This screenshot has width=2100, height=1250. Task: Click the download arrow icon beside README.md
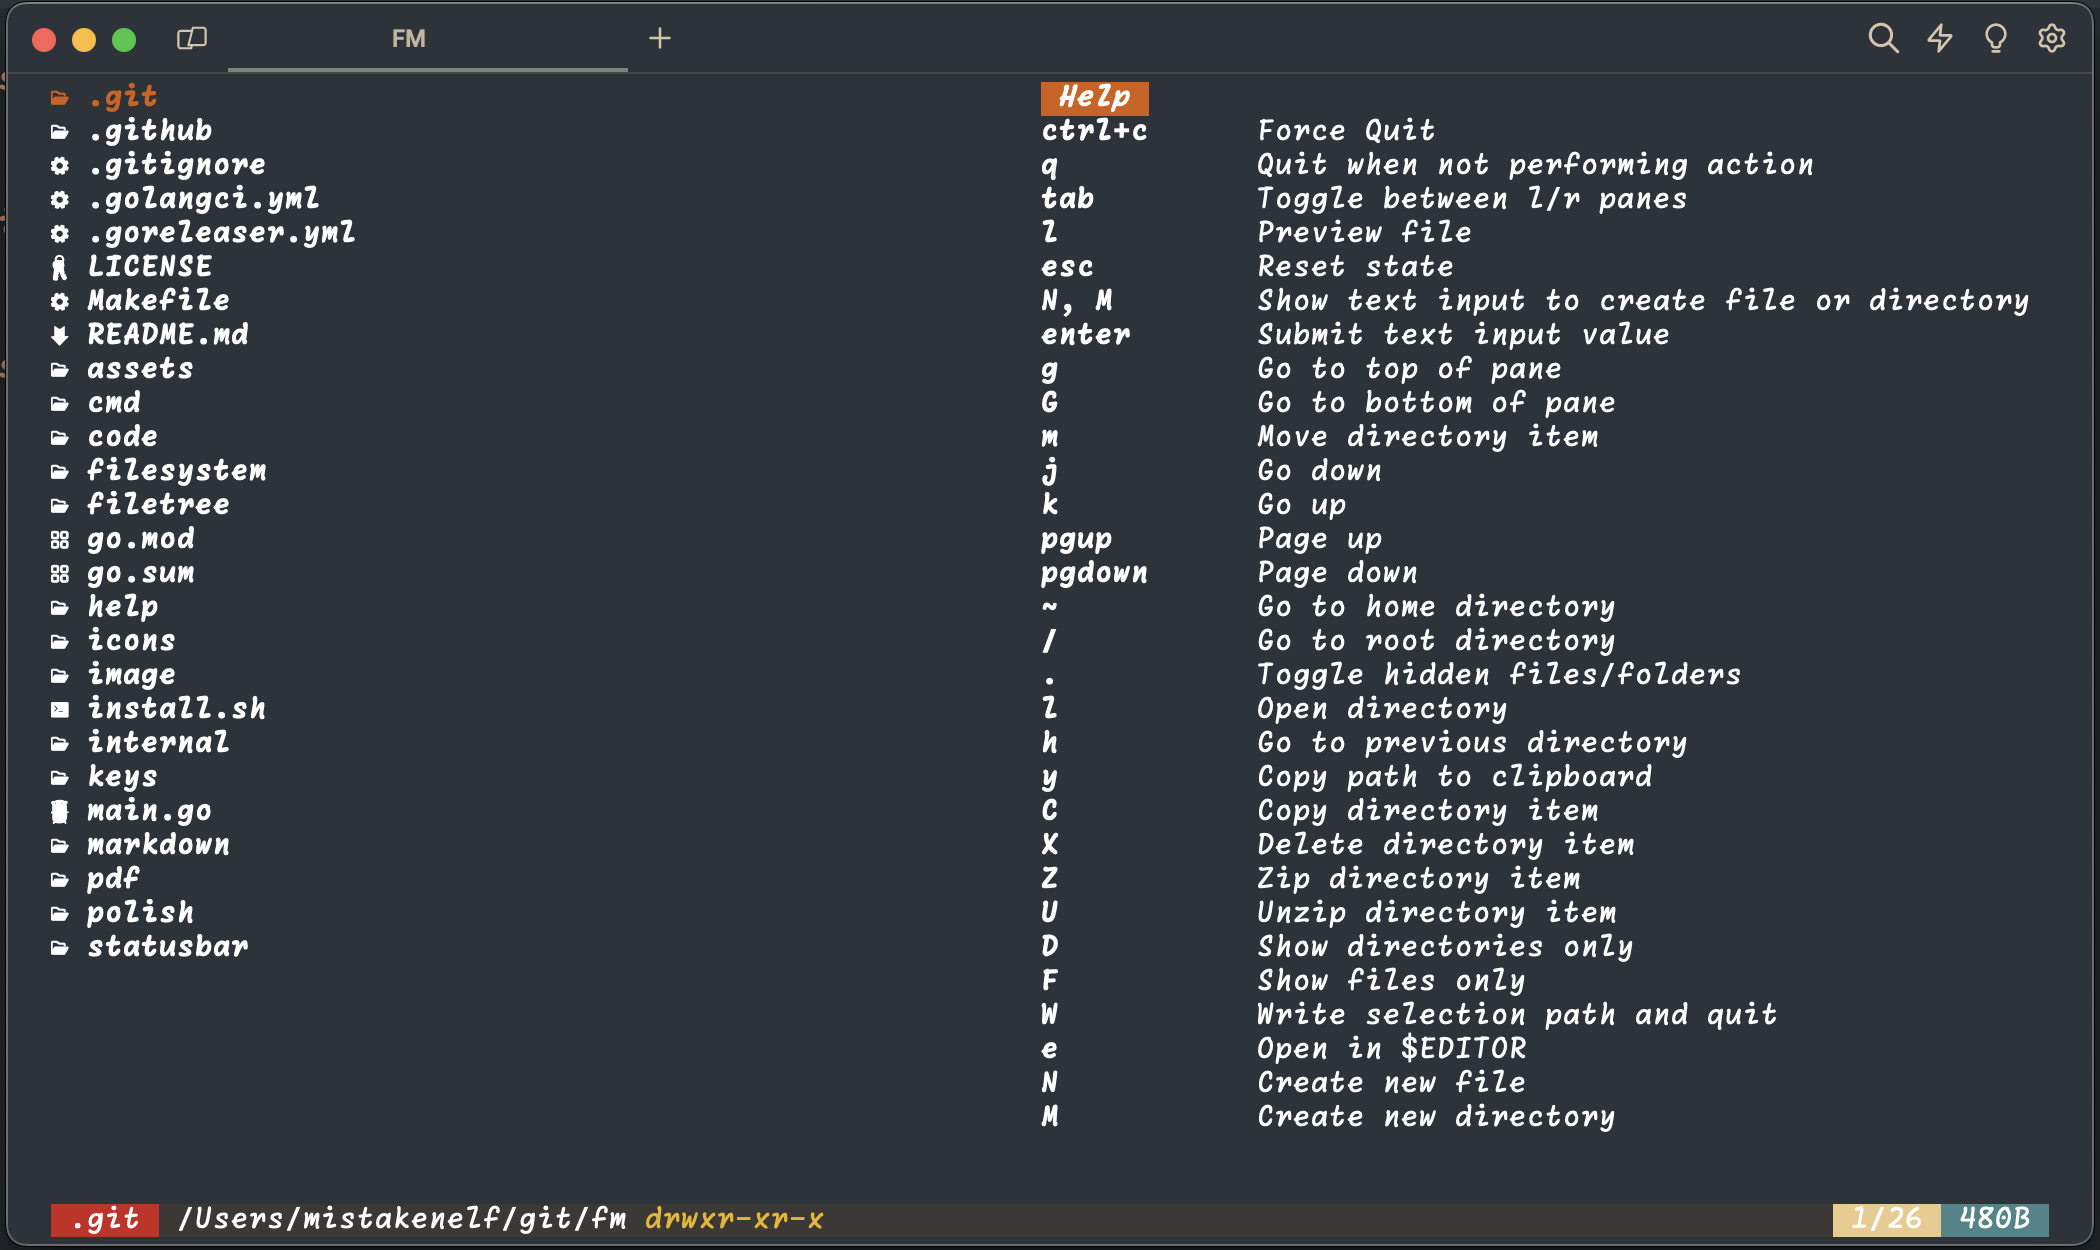(x=60, y=335)
